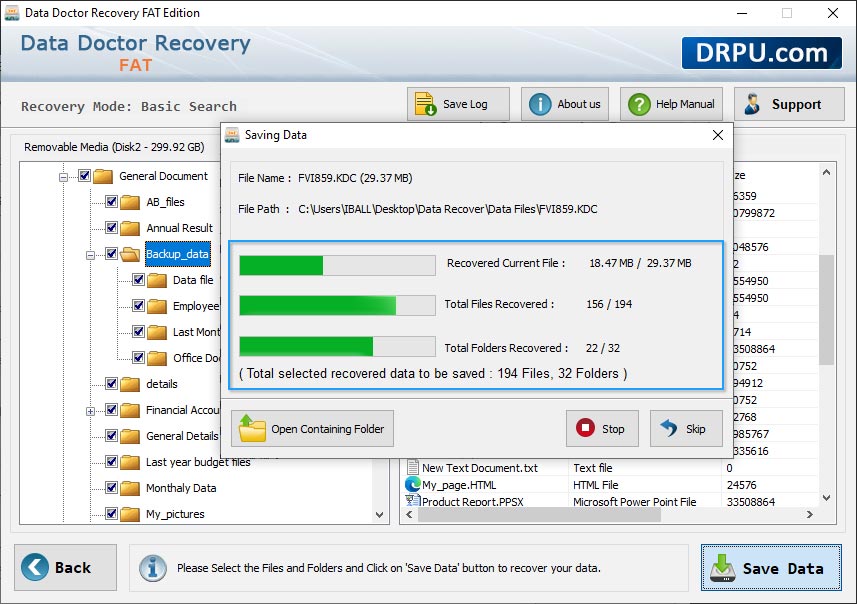Viewport: 857px width, 604px height.
Task: Click the Save Data button
Action: click(x=771, y=567)
